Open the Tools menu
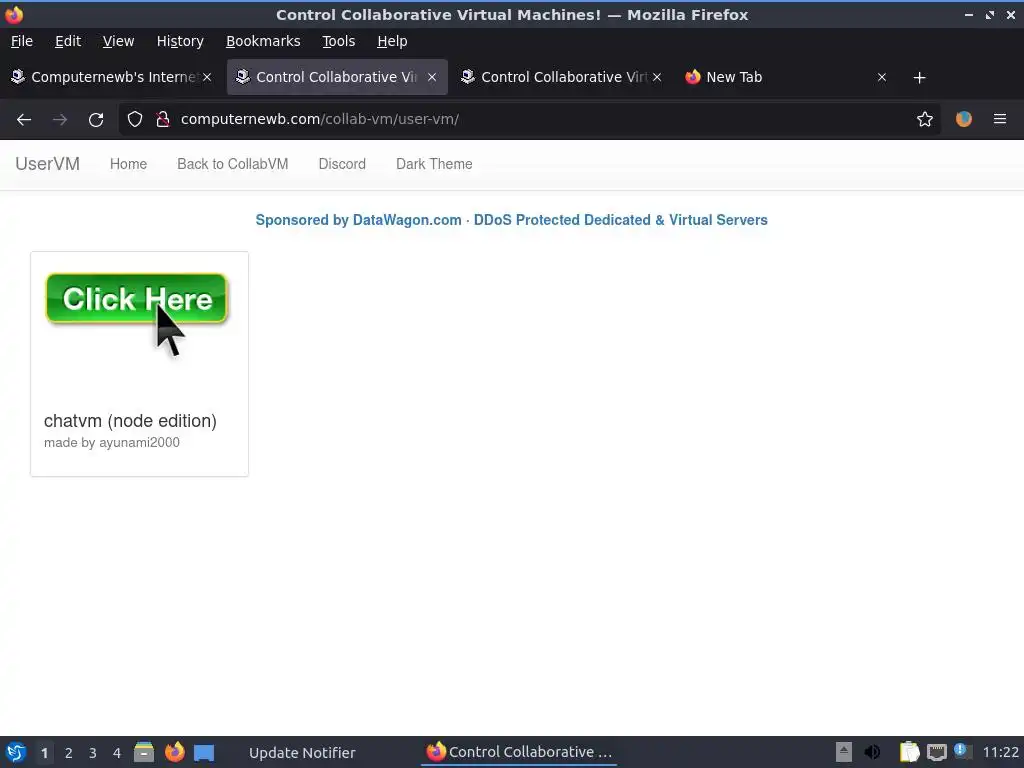The height and width of the screenshot is (768, 1024). [338, 41]
